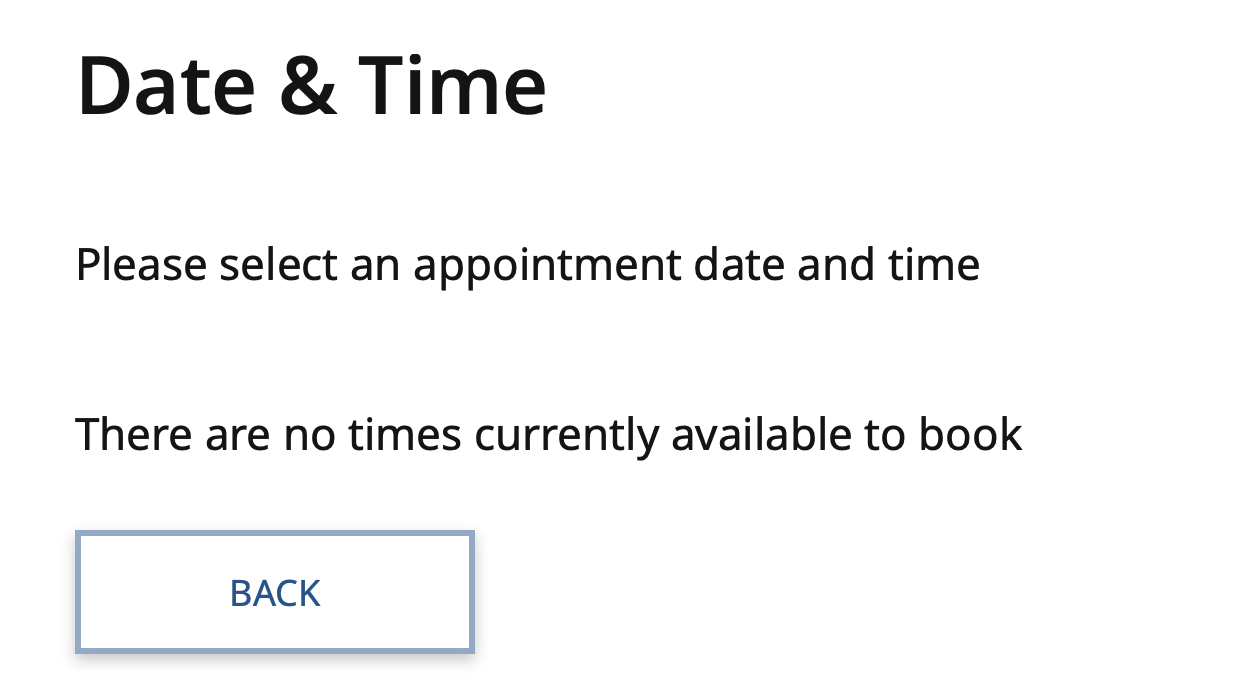The width and height of the screenshot is (1256, 684).
Task: Click the word 'There' in the availability message
Action: pyautogui.click(x=133, y=435)
